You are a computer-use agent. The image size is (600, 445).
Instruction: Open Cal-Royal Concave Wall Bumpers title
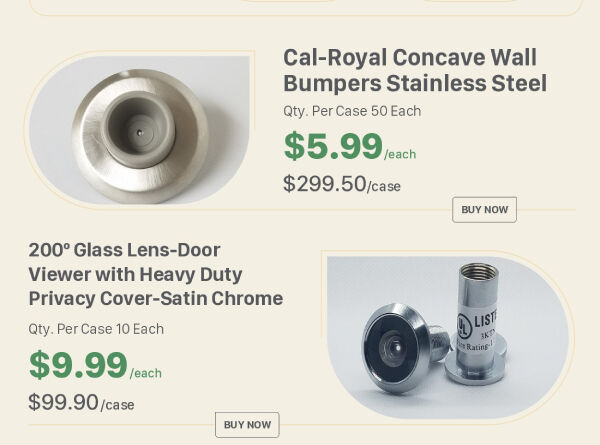point(414,70)
